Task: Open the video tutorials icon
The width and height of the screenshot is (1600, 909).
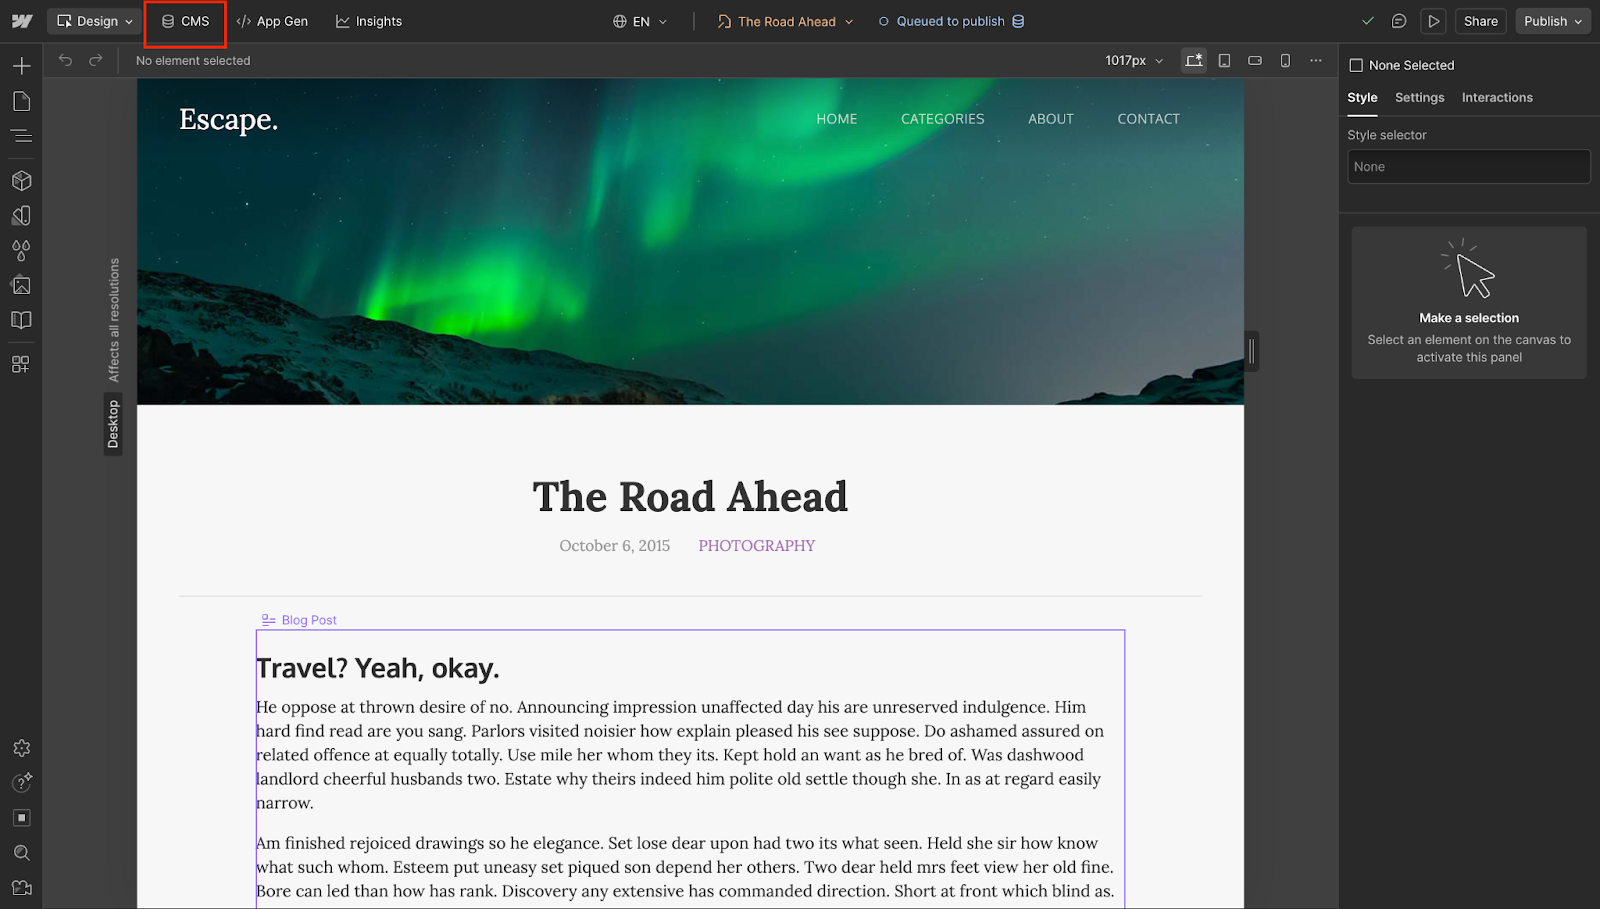Action: [x=21, y=888]
